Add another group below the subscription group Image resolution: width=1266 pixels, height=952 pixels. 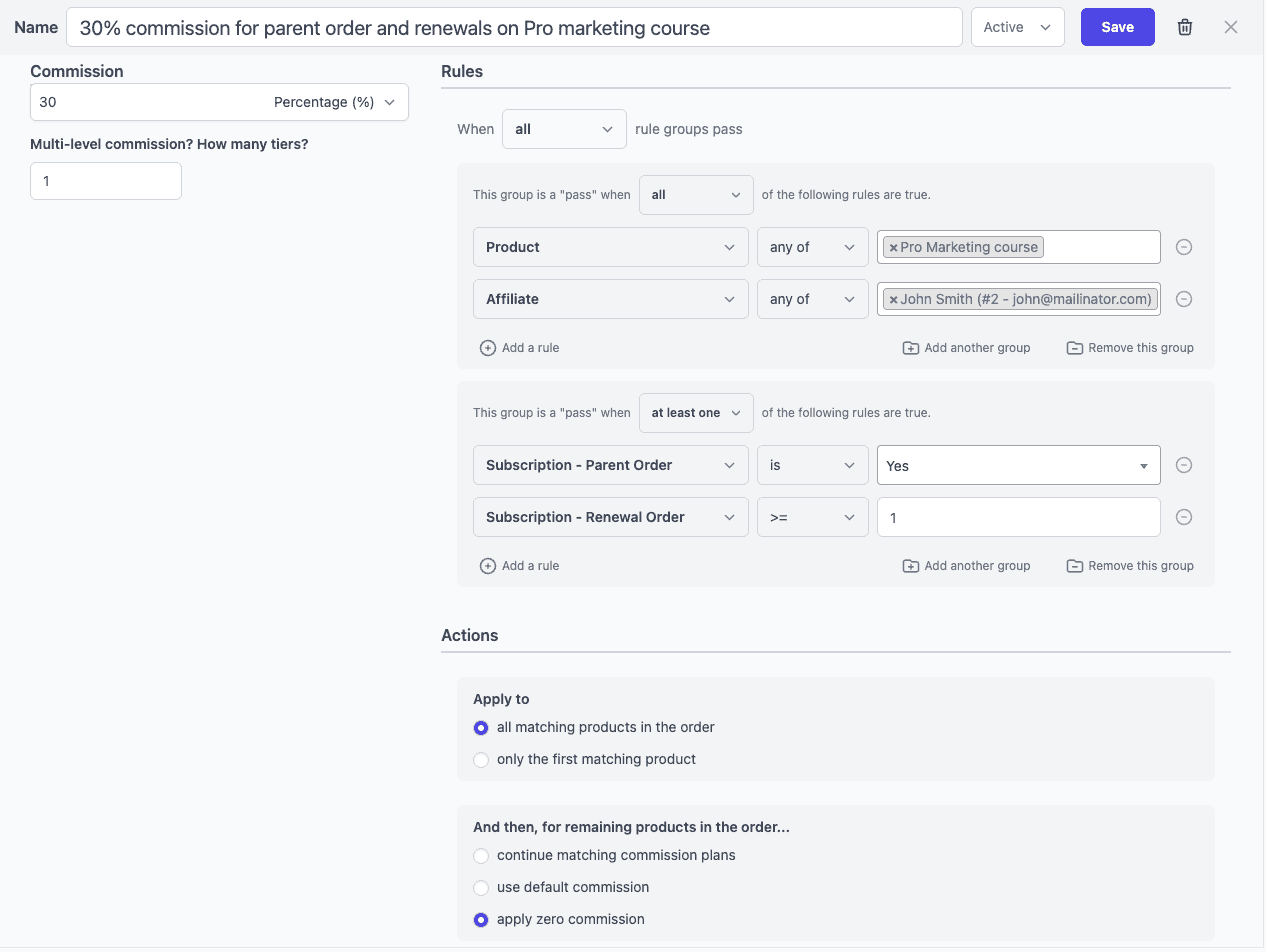966,566
